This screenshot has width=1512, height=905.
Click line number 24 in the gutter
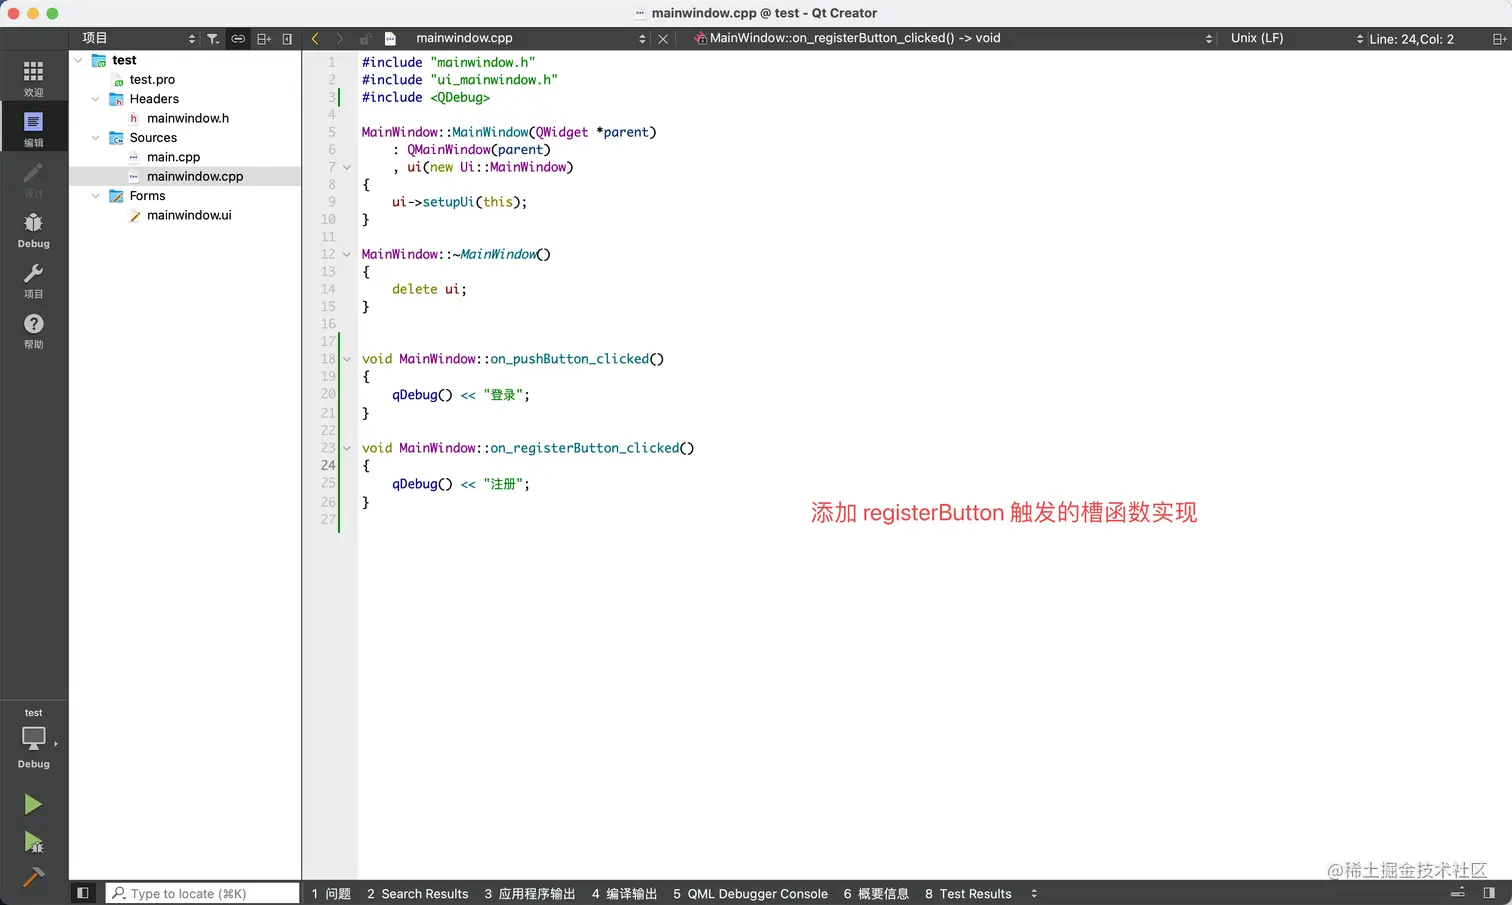[328, 465]
